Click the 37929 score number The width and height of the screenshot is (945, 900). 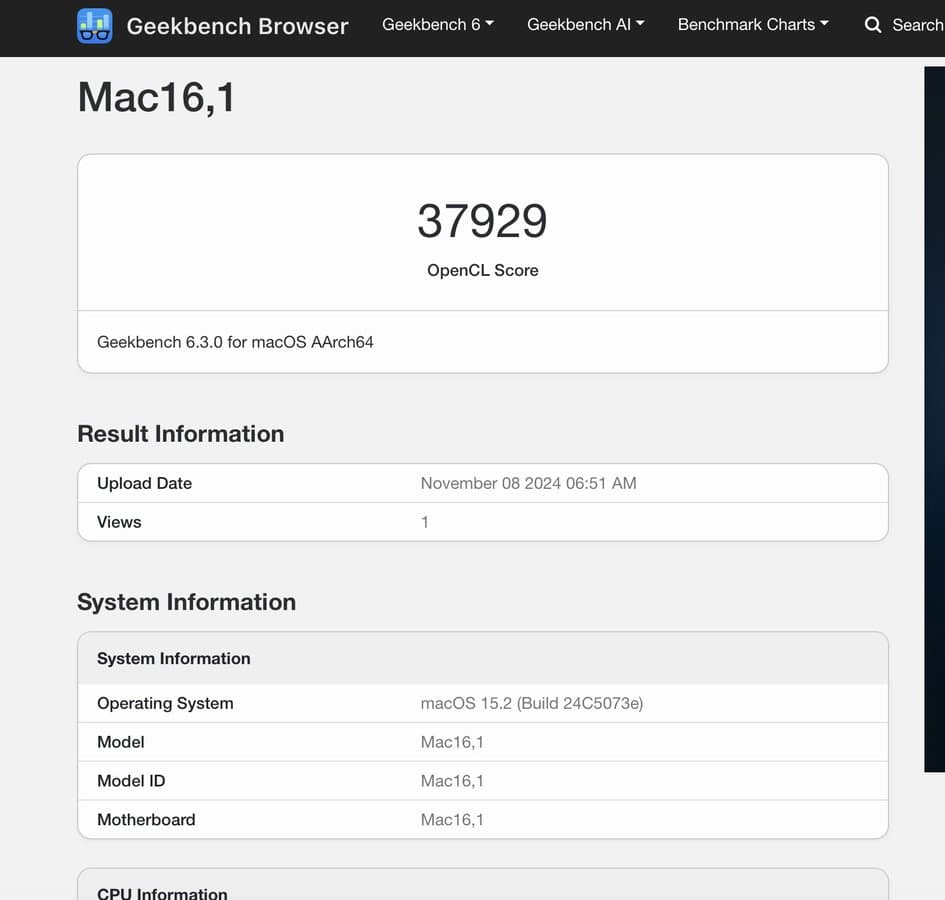482,221
